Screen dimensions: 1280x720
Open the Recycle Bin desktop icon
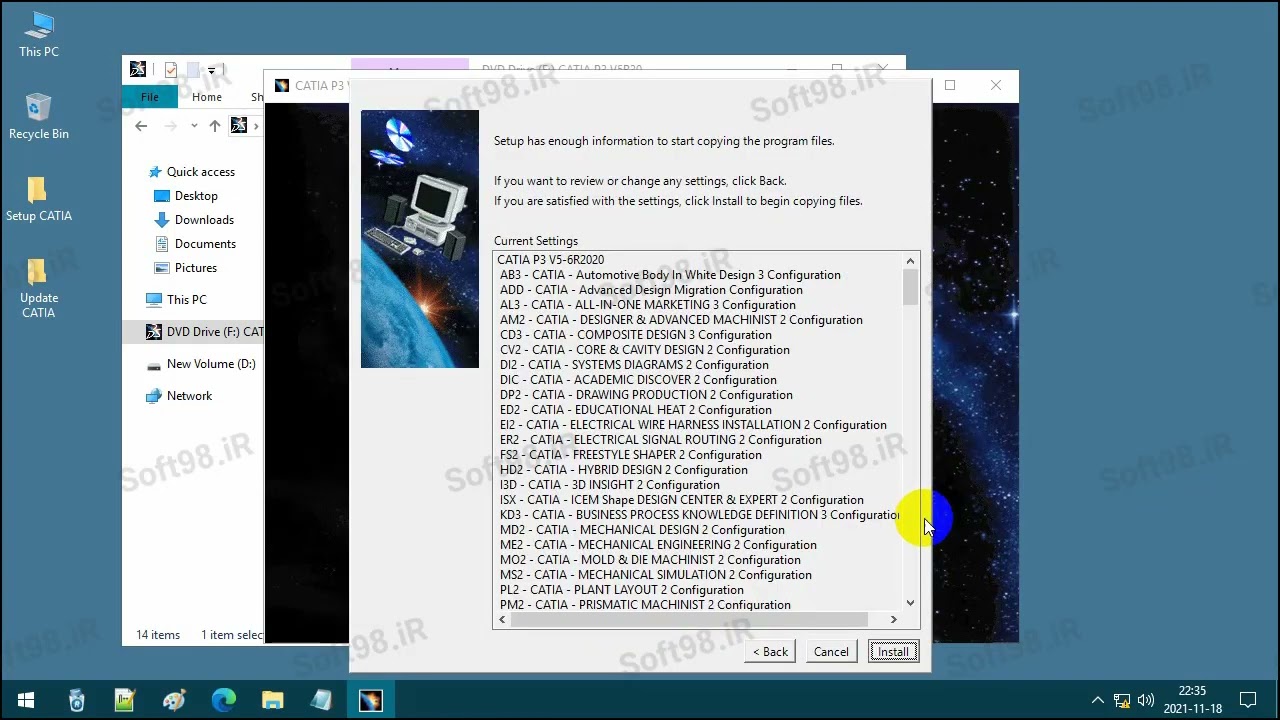tap(39, 117)
